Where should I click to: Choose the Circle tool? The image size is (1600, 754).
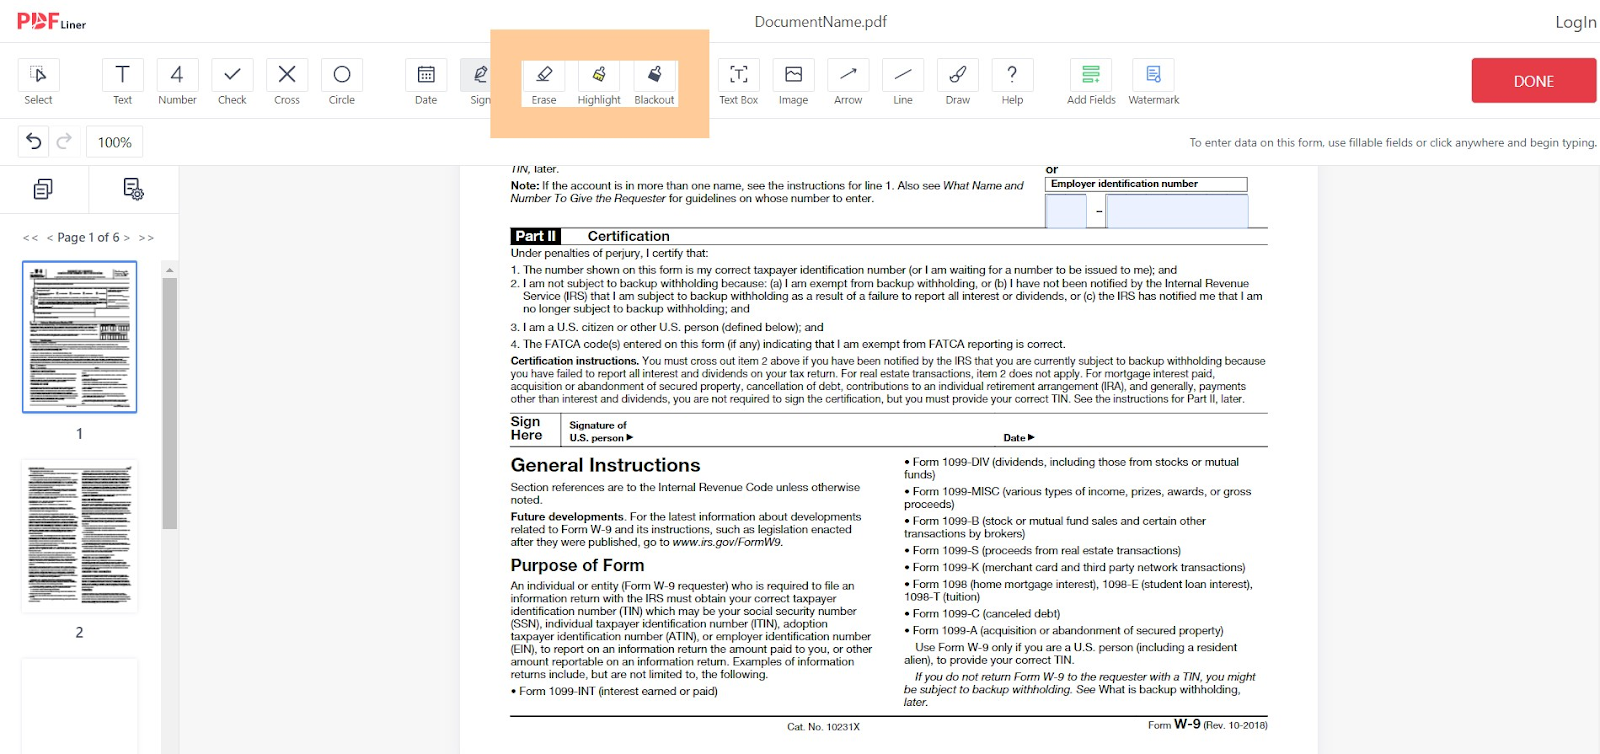click(x=342, y=82)
